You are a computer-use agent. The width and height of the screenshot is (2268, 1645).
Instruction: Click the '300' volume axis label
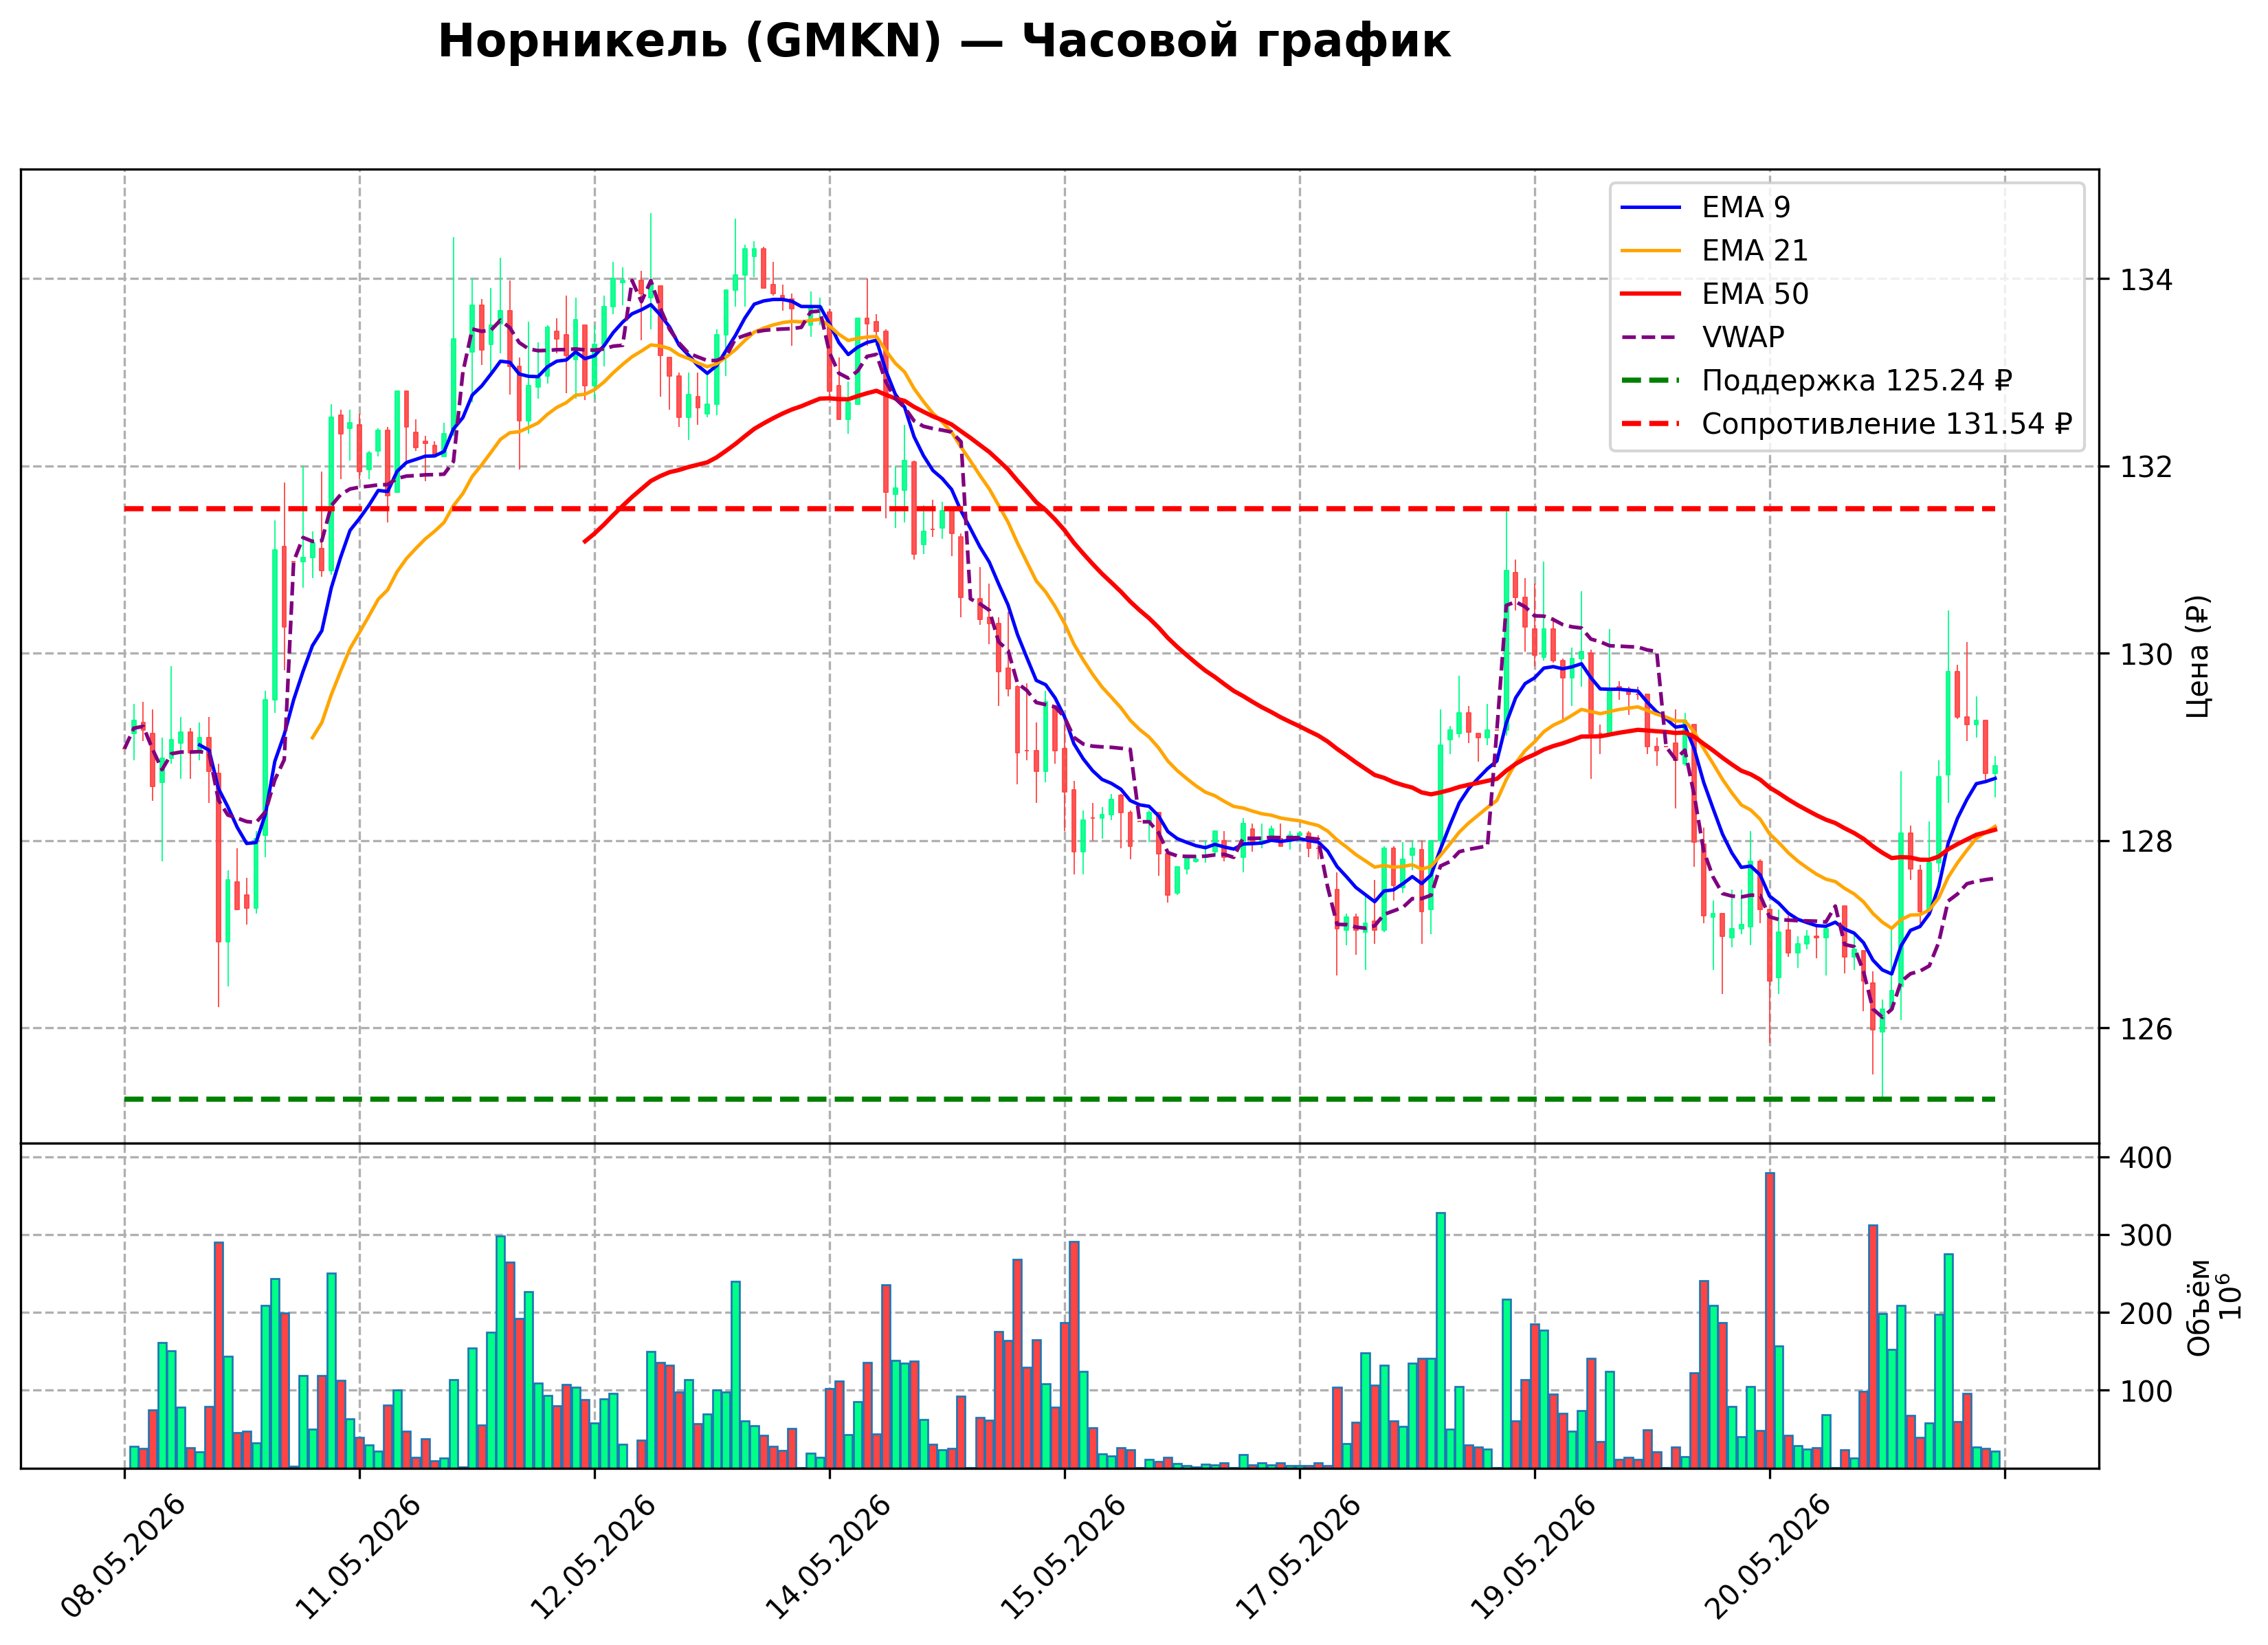[x=2147, y=1236]
